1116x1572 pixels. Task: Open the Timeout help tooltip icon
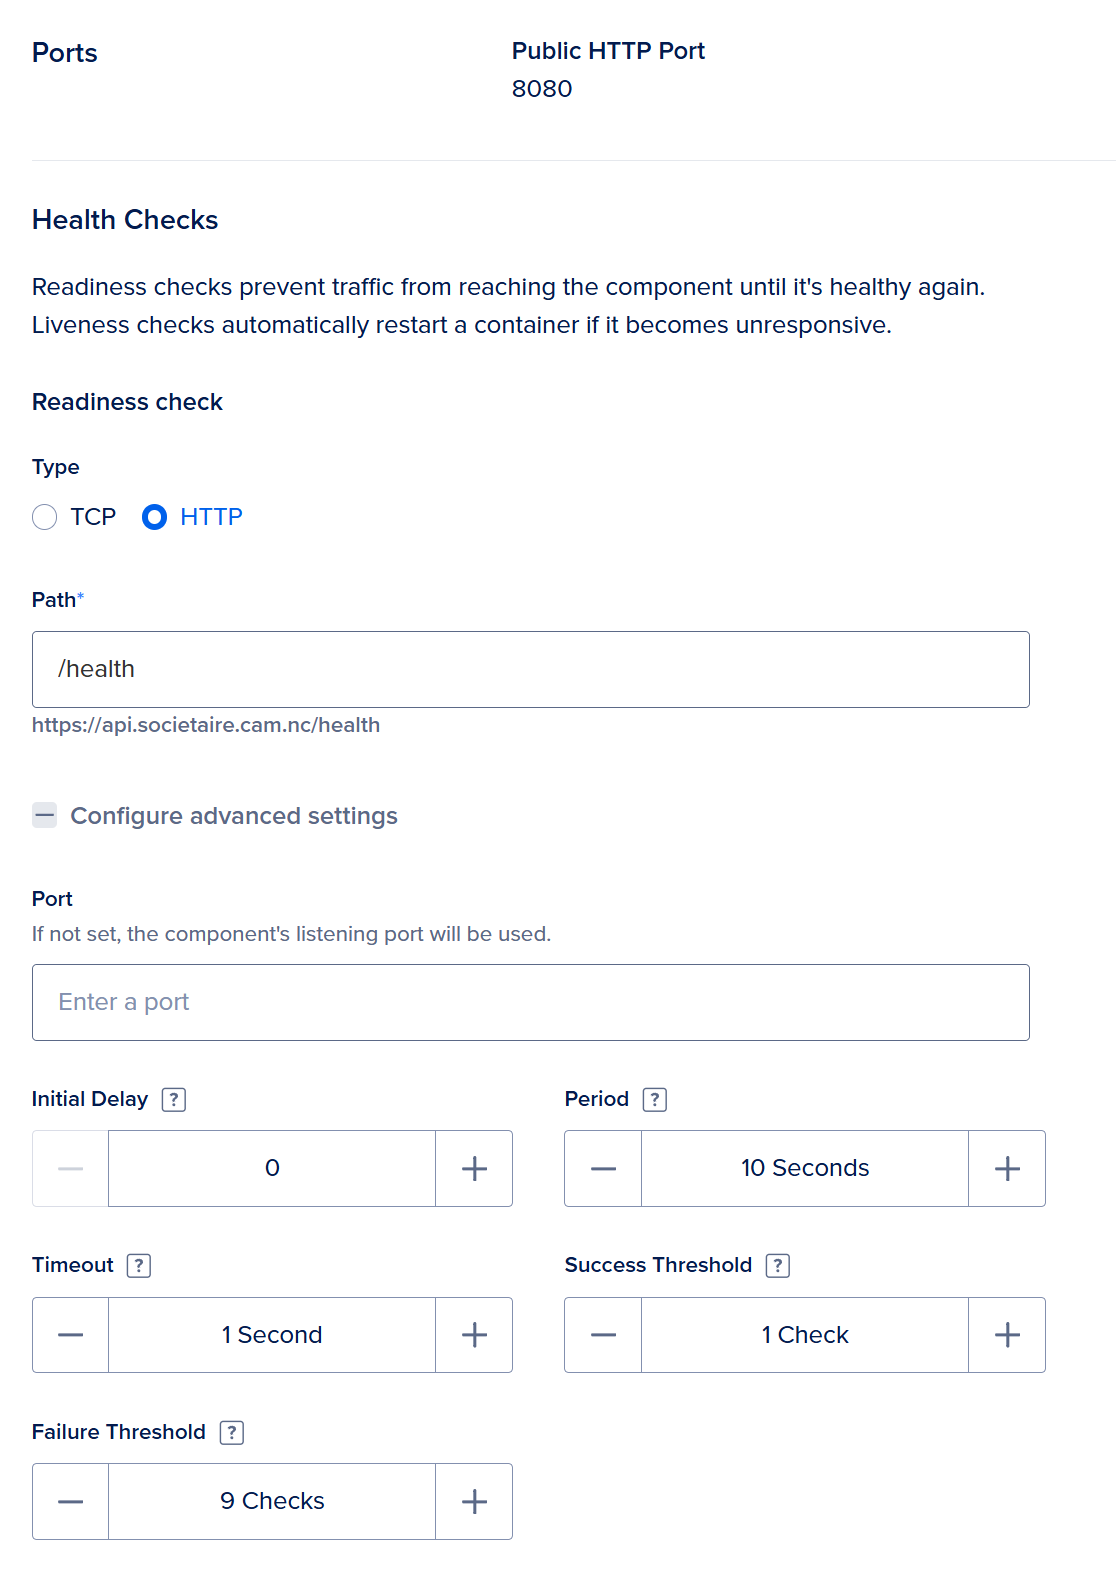[x=139, y=1266]
